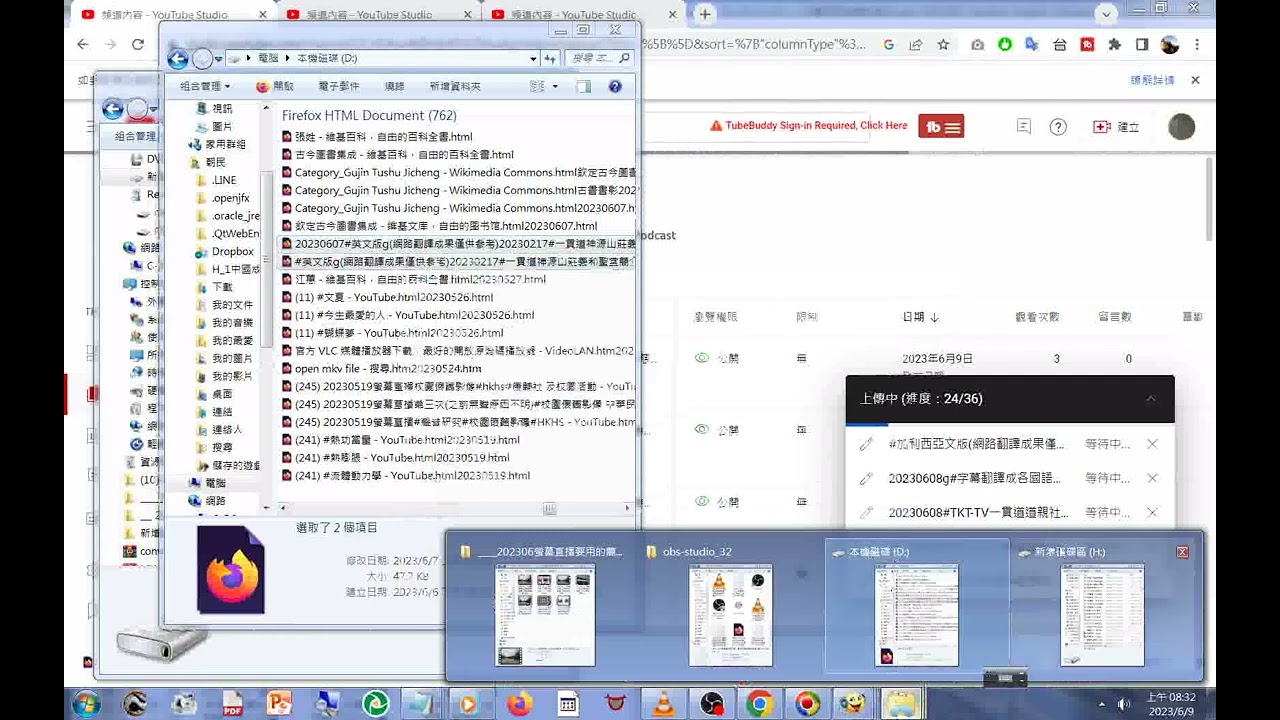
Task: Open Explorer help with the blue question mark
Action: click(x=615, y=87)
